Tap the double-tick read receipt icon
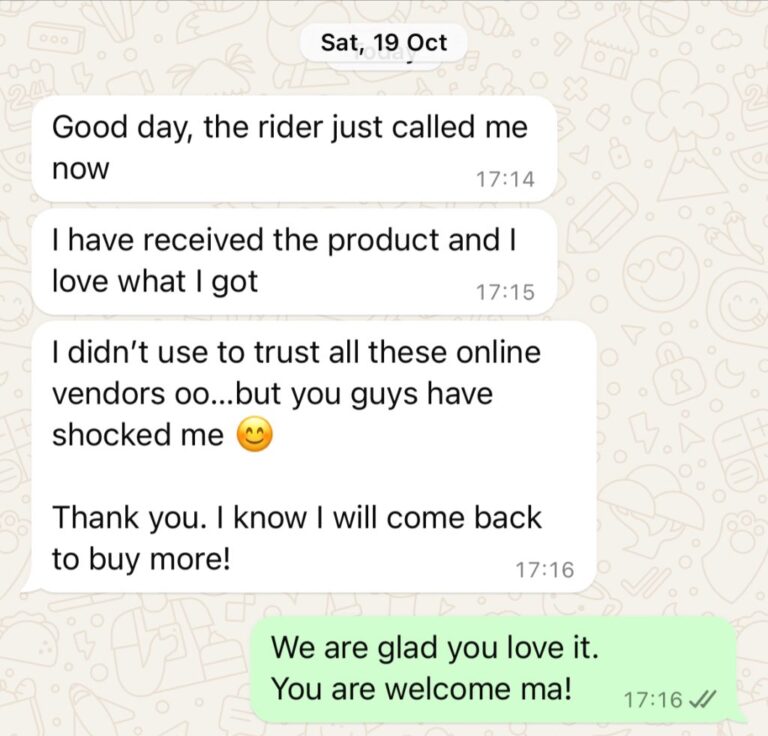The height and width of the screenshot is (736, 768). click(702, 699)
